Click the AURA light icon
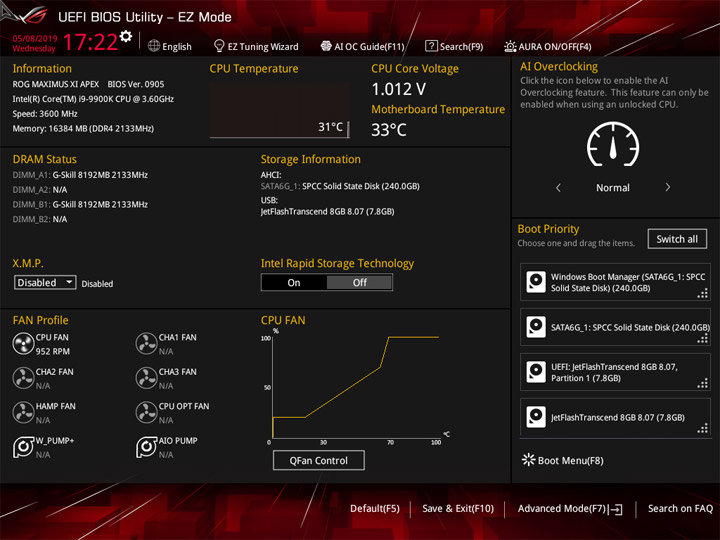Viewport: 720px width, 540px height. pyautogui.click(x=510, y=46)
